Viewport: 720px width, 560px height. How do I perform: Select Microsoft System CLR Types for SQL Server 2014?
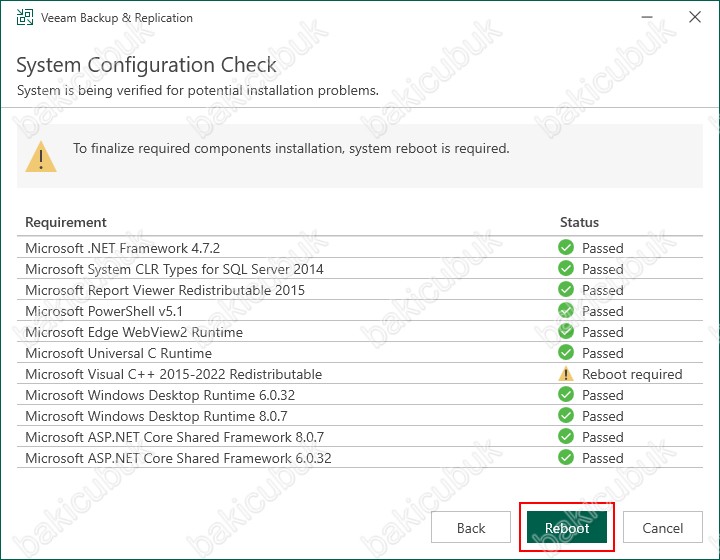(x=174, y=269)
